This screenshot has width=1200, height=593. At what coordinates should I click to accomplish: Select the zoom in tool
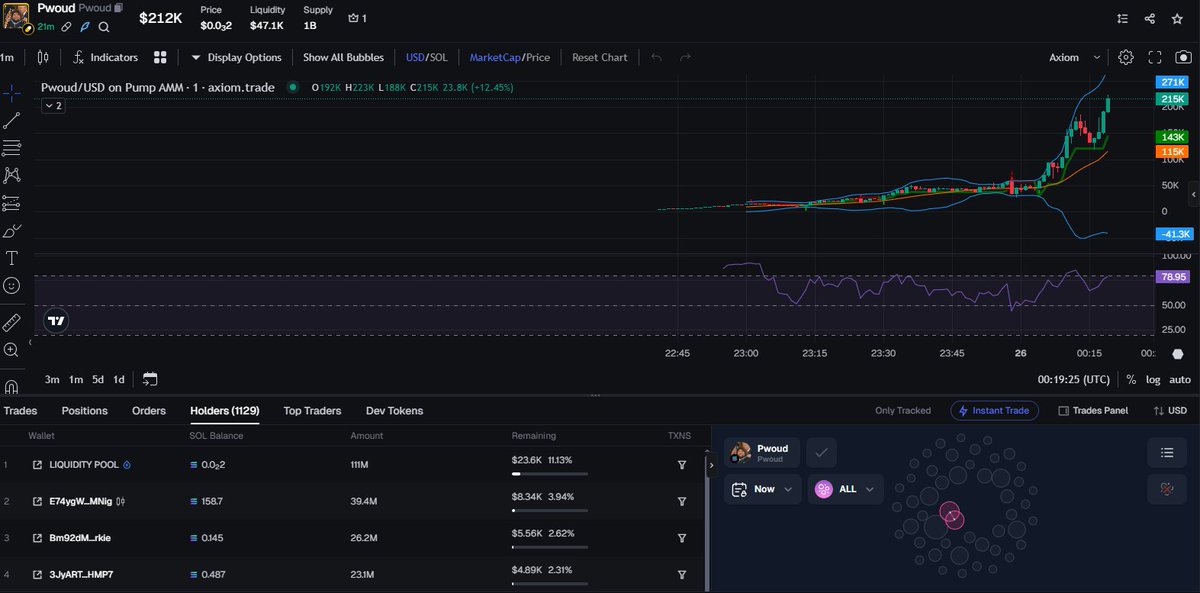click(x=11, y=350)
